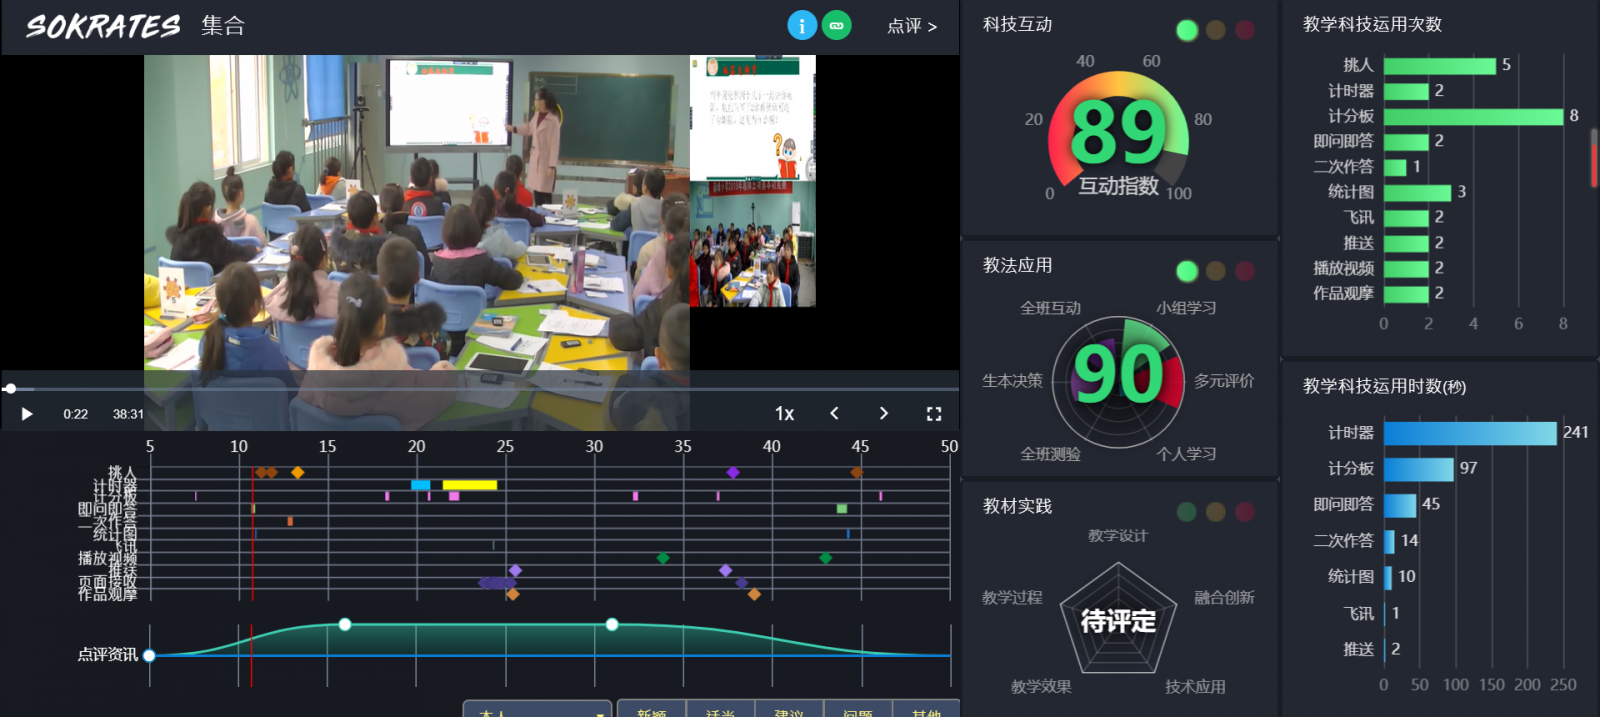1600x717 pixels.
Task: Play the classroom video
Action: 27,414
